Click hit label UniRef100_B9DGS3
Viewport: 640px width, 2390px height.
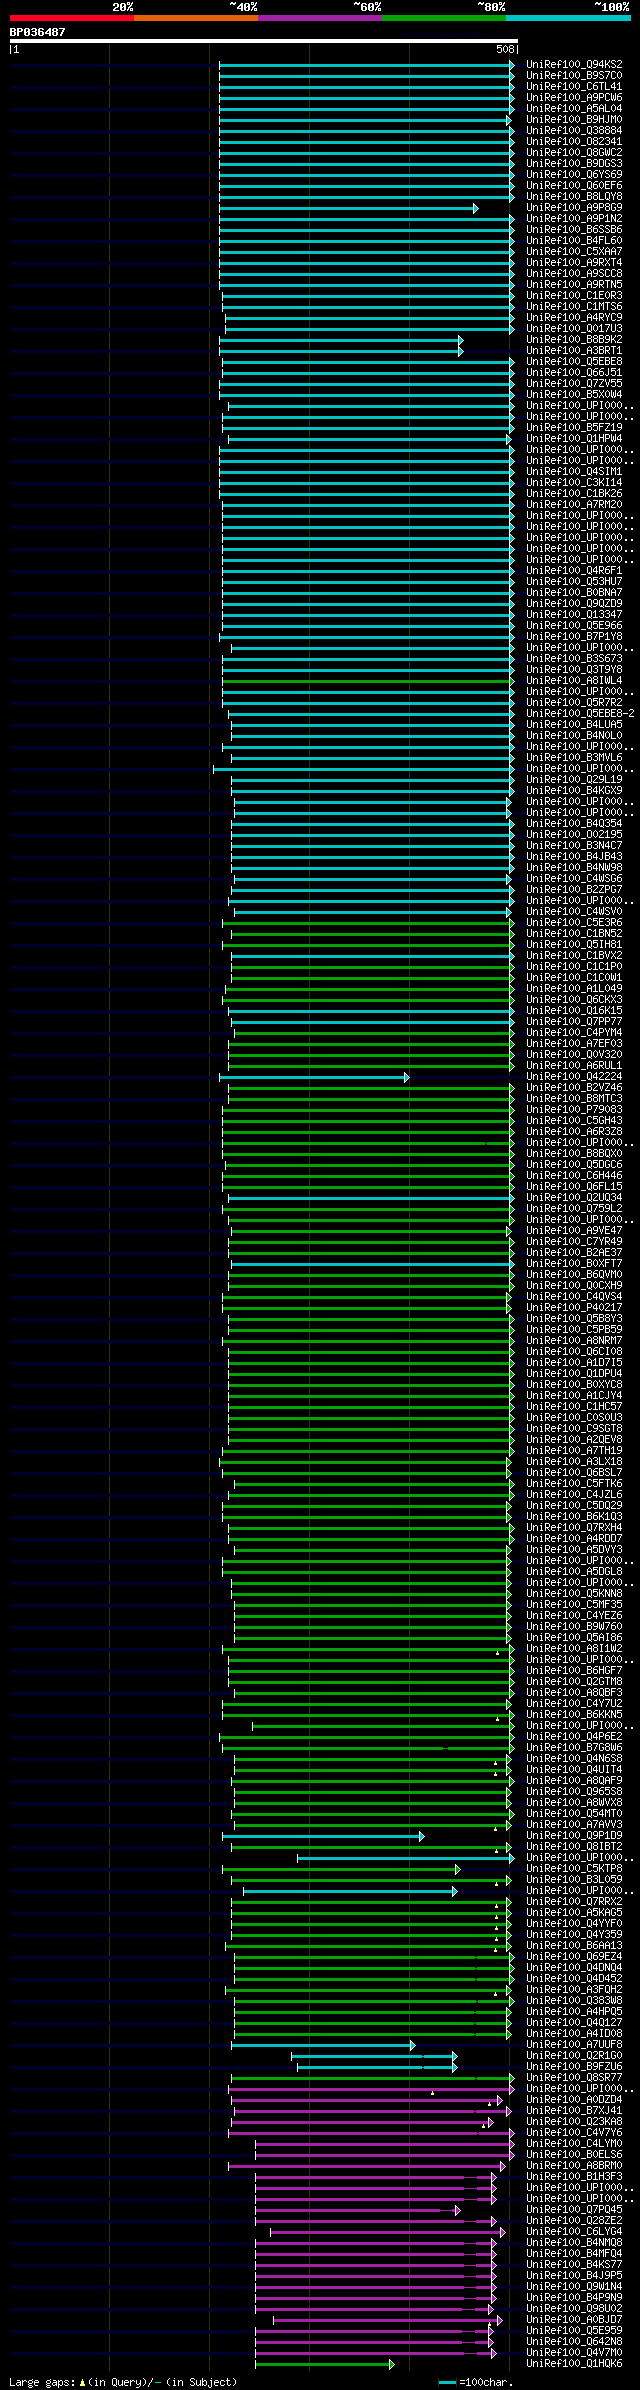pyautogui.click(x=574, y=164)
